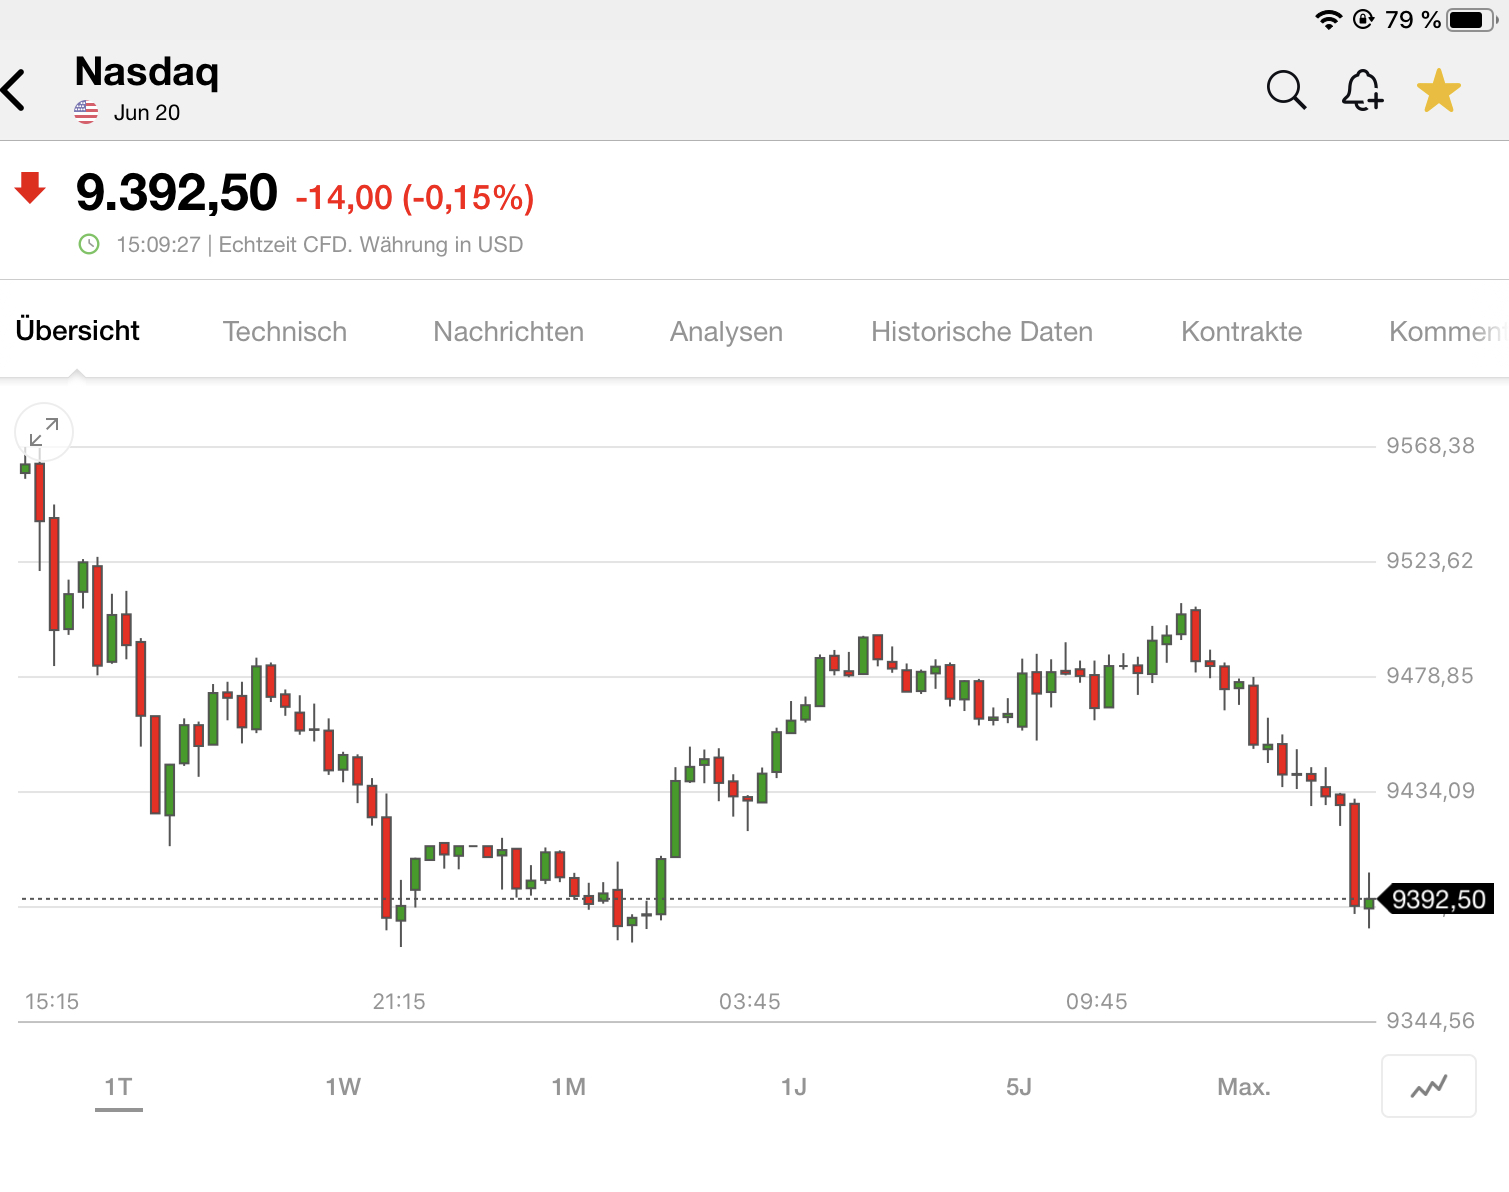
Task: Tap the US flag icon
Action: [86, 112]
